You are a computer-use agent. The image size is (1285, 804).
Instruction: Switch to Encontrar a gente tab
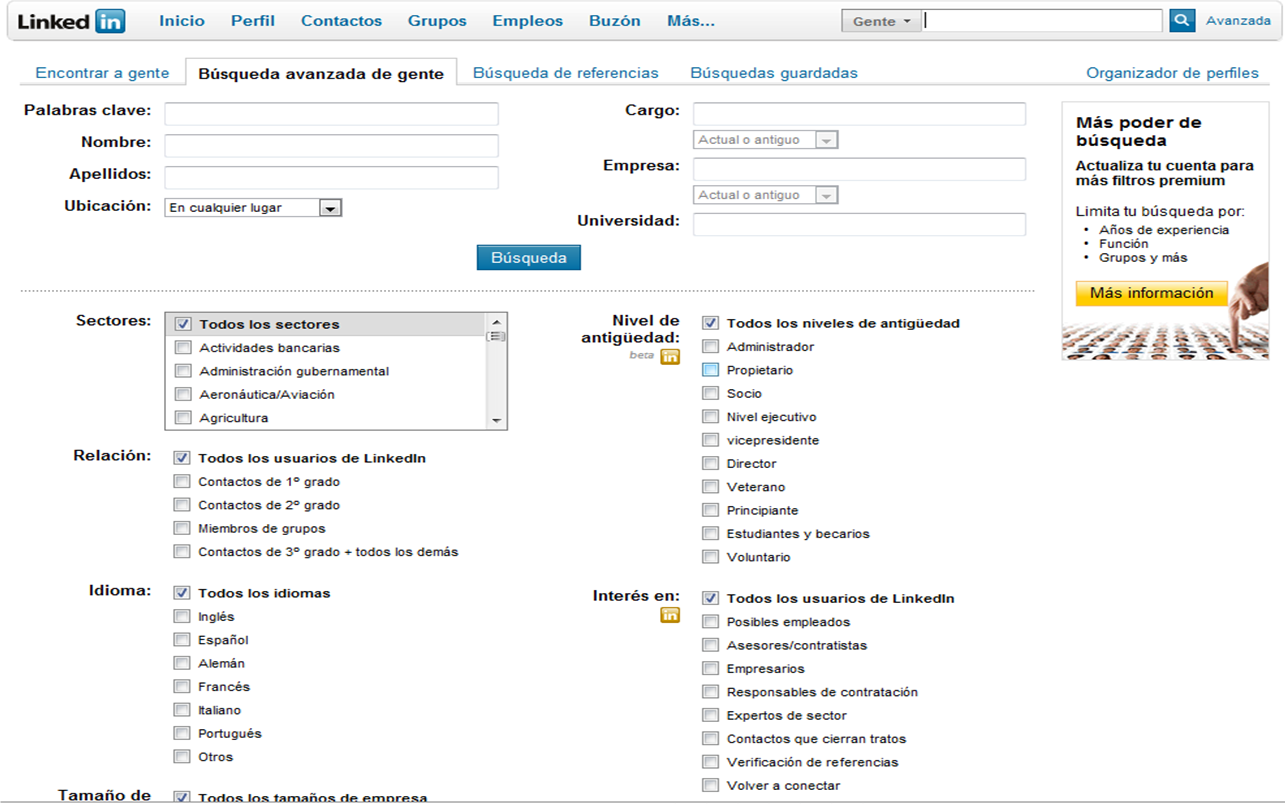[x=102, y=73]
